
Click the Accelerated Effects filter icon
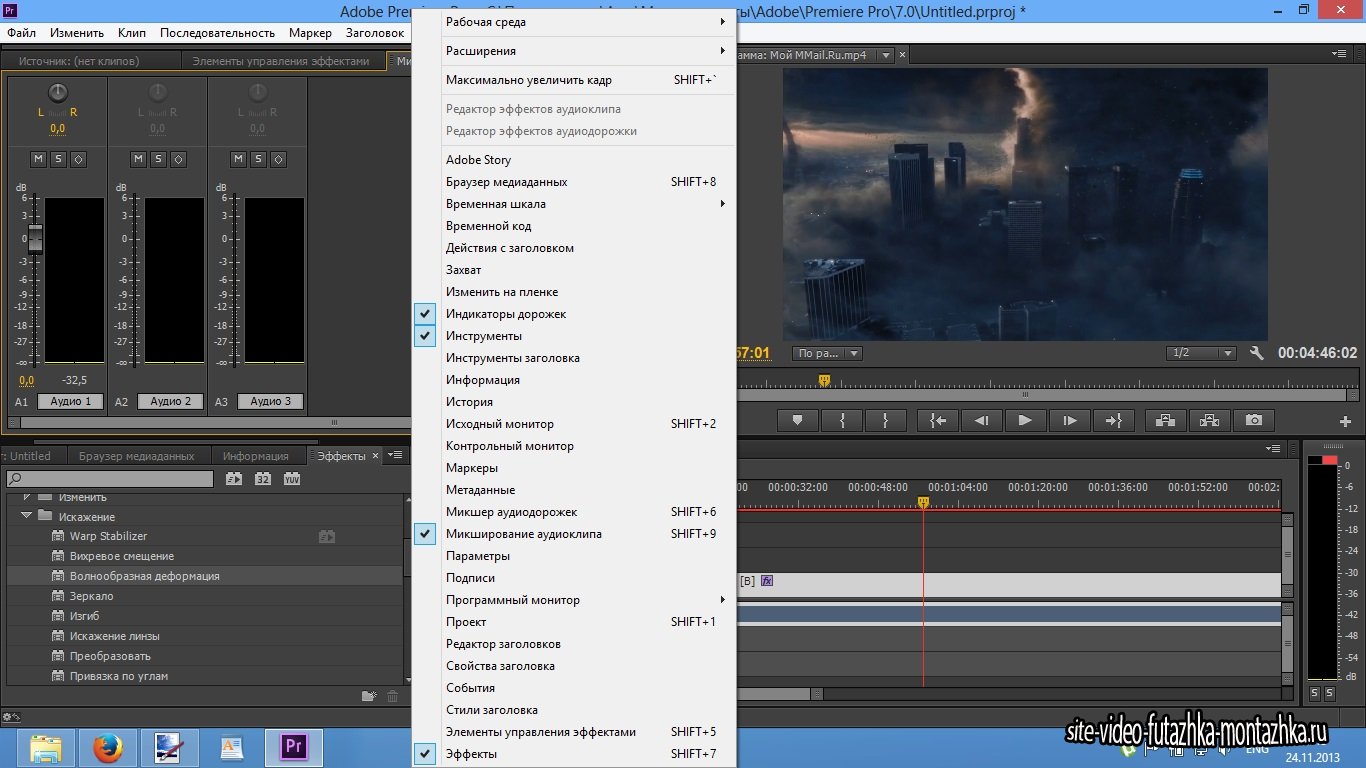(x=234, y=479)
